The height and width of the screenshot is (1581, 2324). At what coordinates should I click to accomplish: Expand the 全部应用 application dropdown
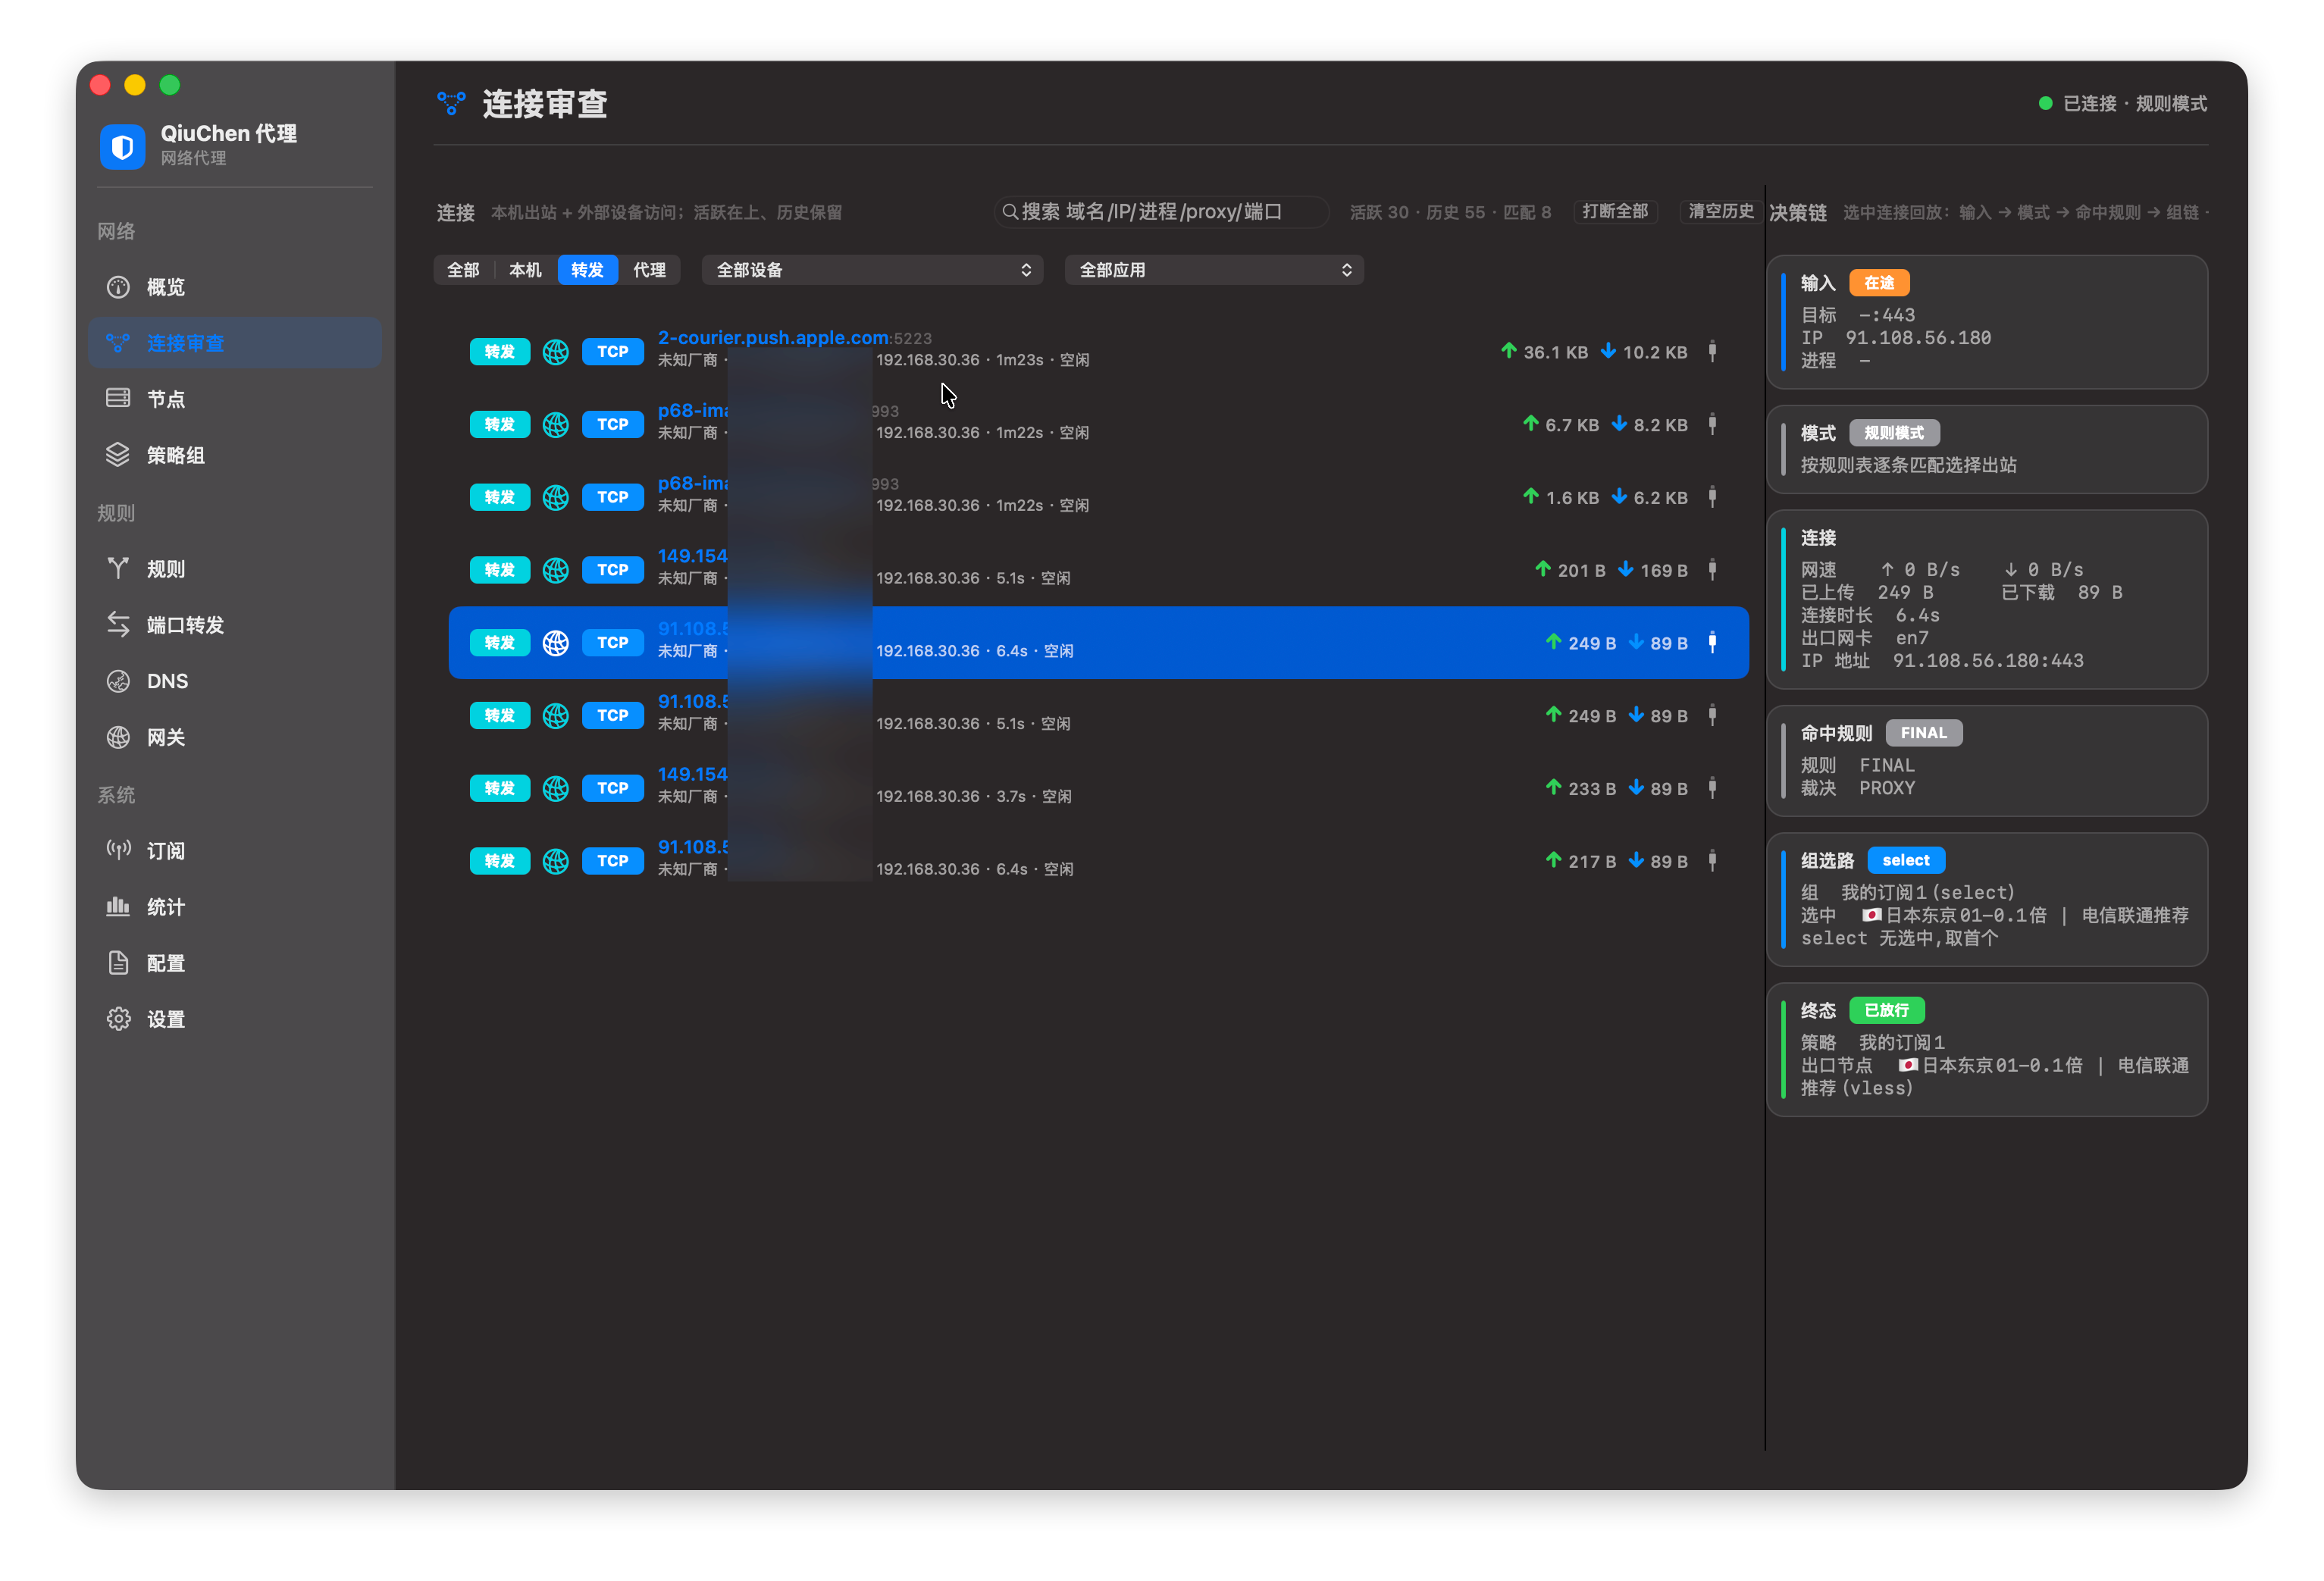tap(1214, 270)
